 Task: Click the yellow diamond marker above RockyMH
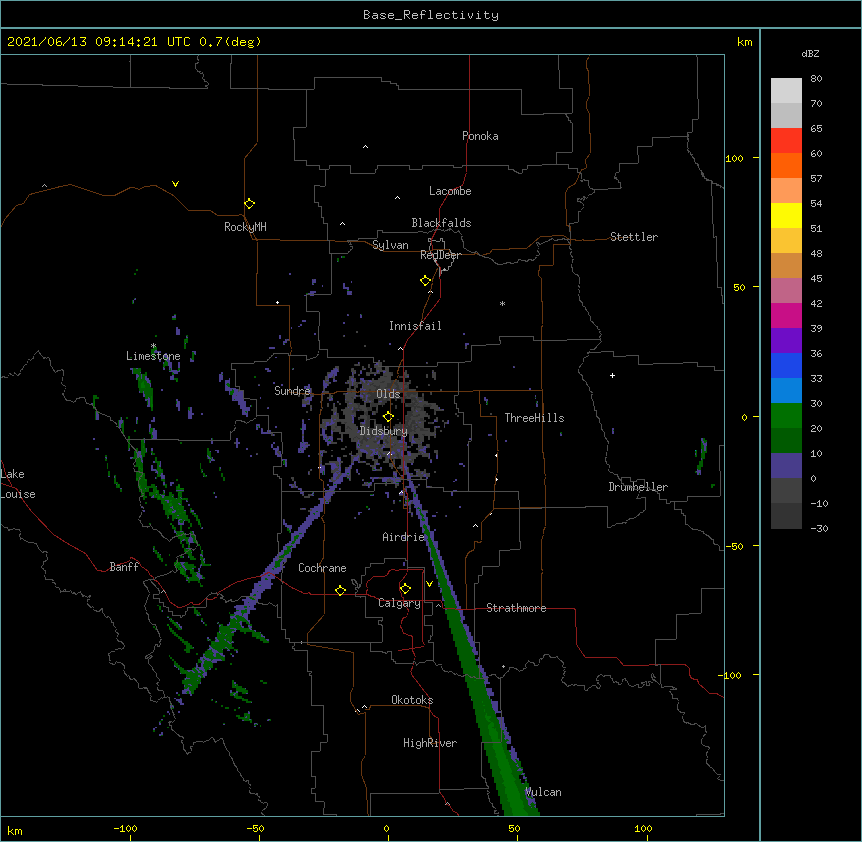(x=249, y=203)
